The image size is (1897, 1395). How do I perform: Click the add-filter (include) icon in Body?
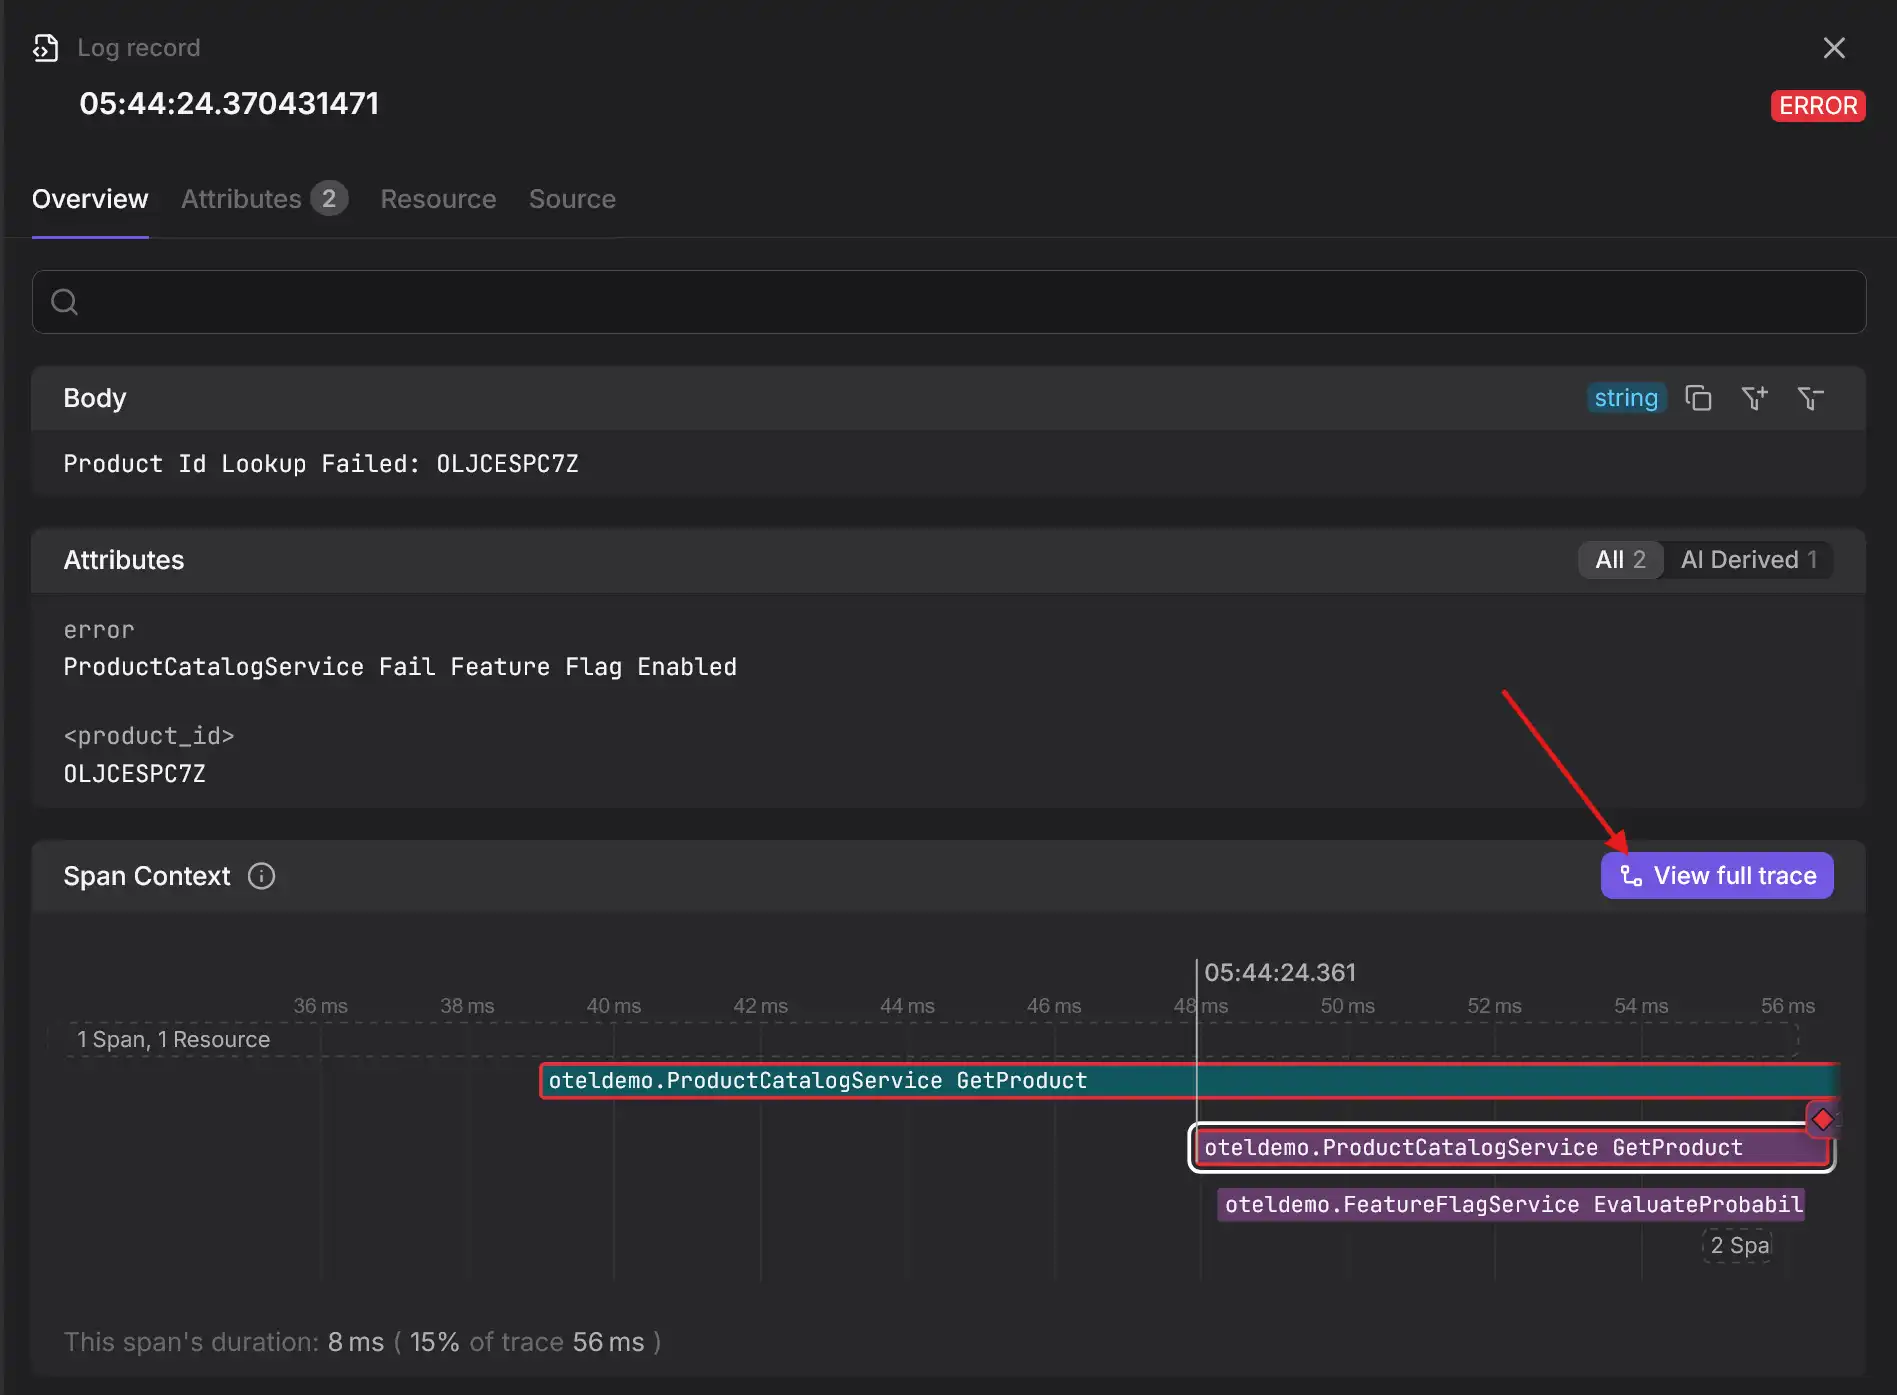point(1754,398)
